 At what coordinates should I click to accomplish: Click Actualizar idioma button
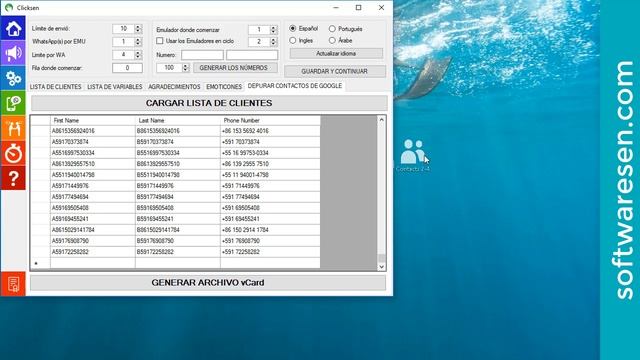336,53
